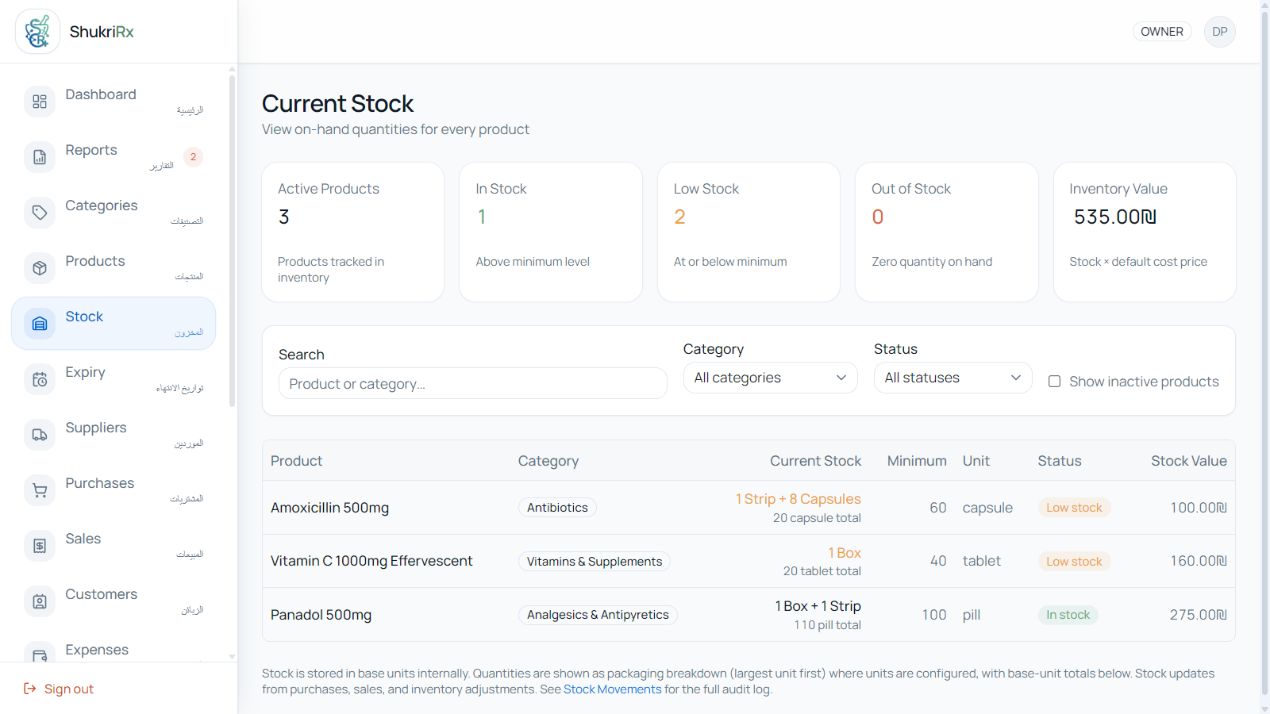Click the ShukriRx logo icon
Image resolution: width=1270 pixels, height=714 pixels.
tap(38, 32)
